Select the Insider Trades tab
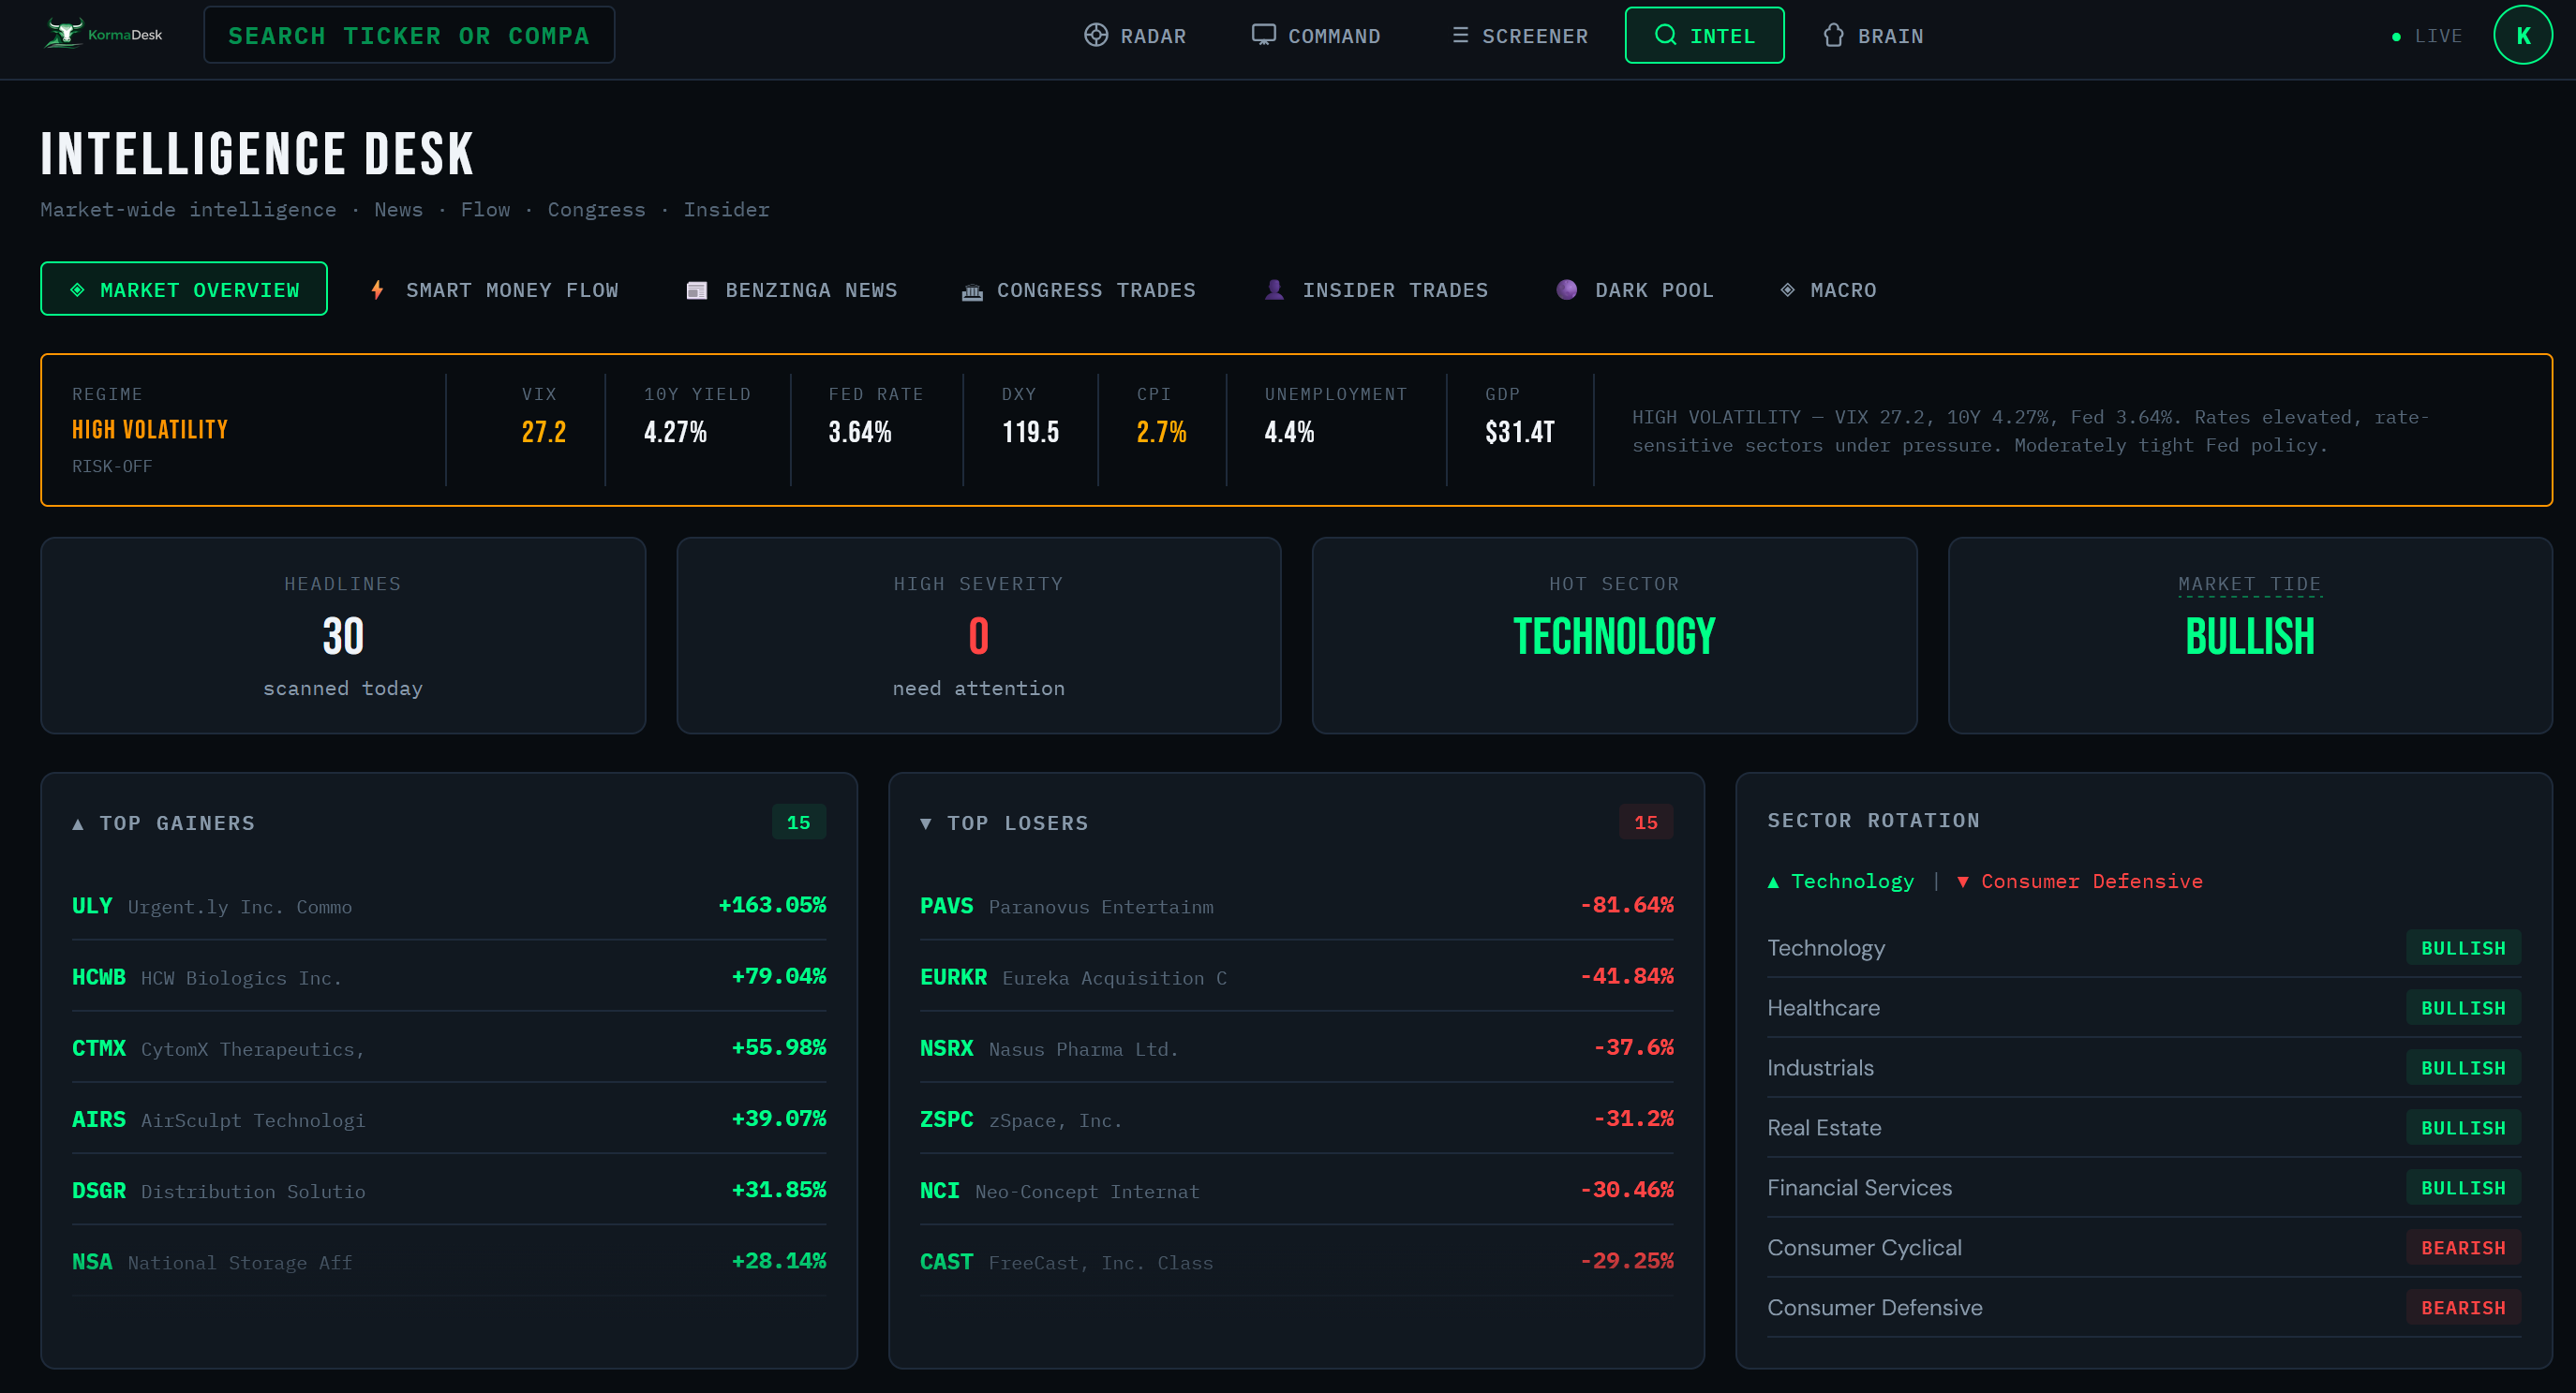 pos(1375,290)
